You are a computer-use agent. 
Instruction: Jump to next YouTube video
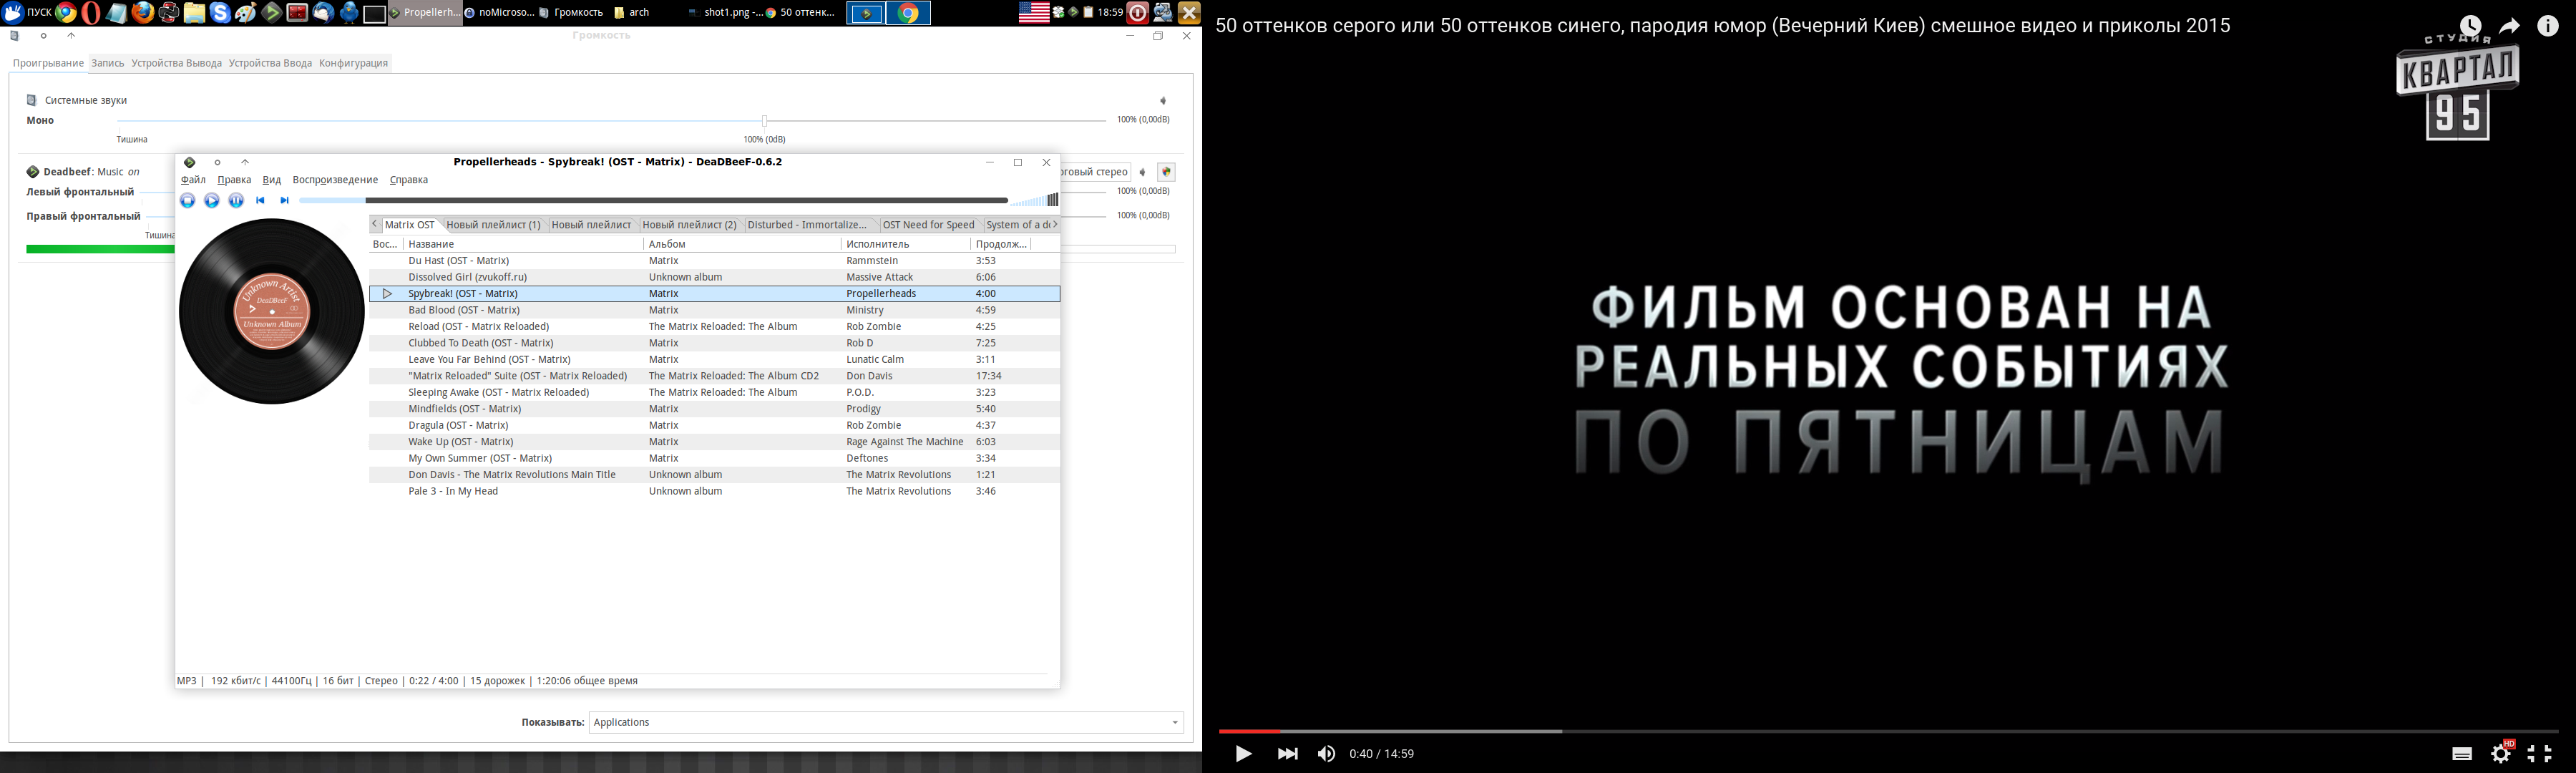(1288, 754)
